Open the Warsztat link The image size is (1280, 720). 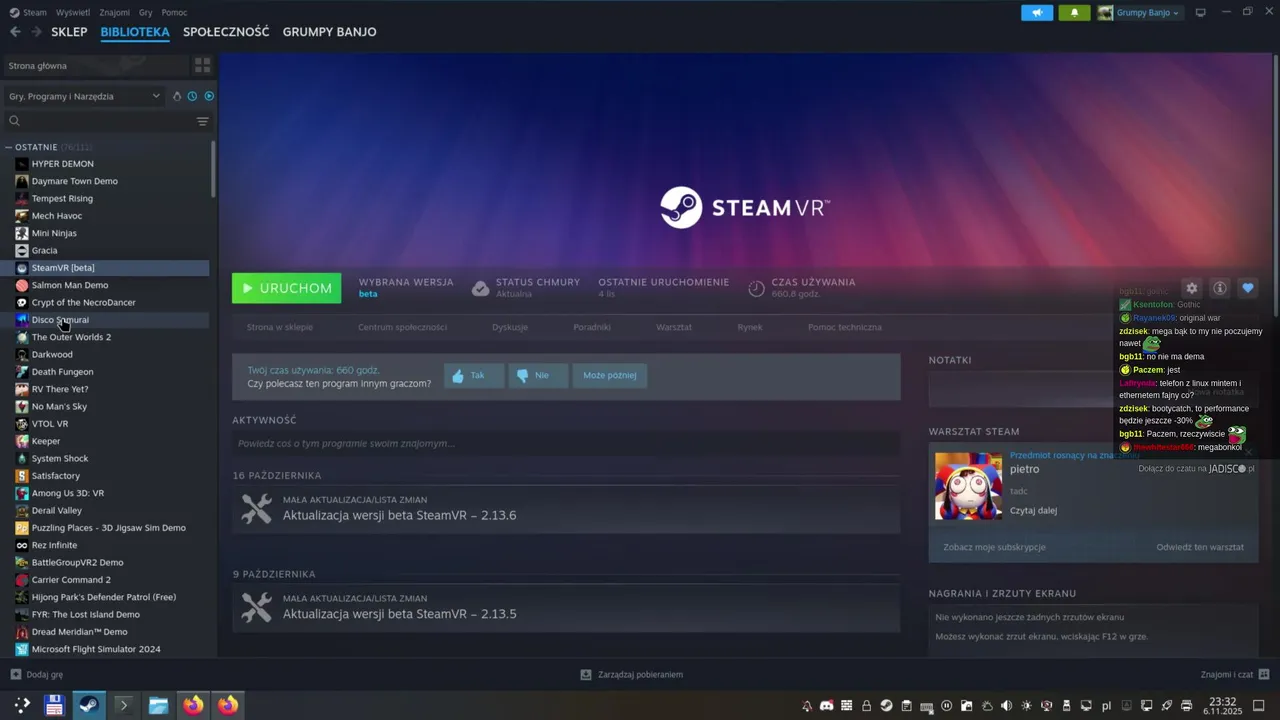coord(674,327)
